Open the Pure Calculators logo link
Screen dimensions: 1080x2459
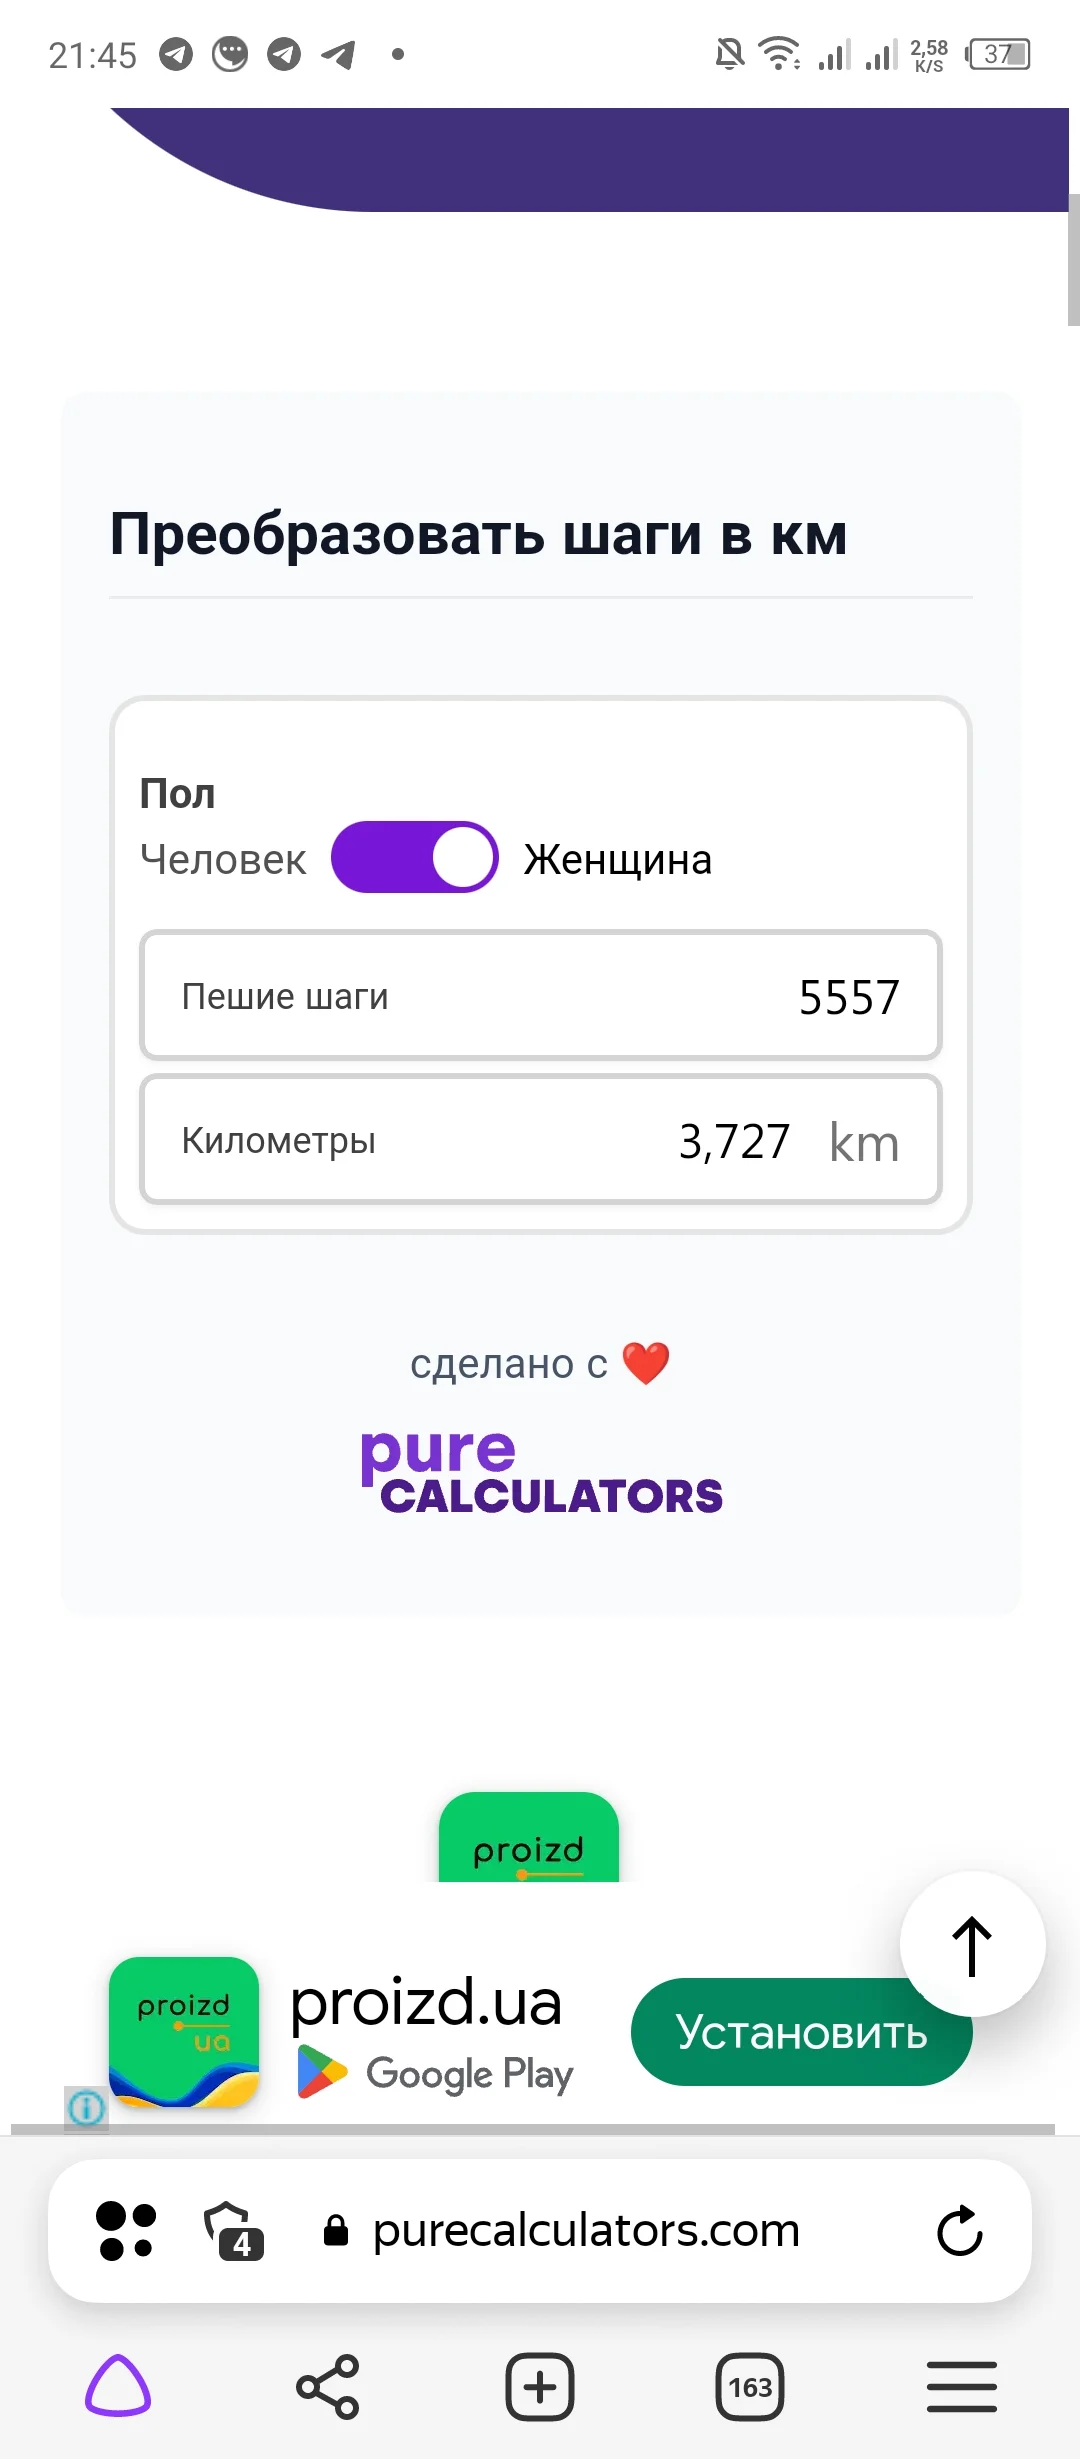pyautogui.click(x=541, y=1472)
